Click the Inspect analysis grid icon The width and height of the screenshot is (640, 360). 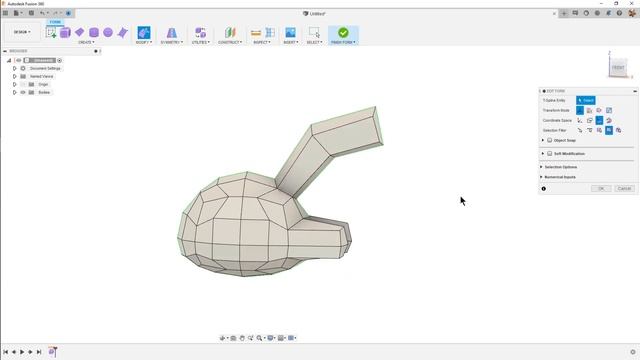click(x=270, y=32)
